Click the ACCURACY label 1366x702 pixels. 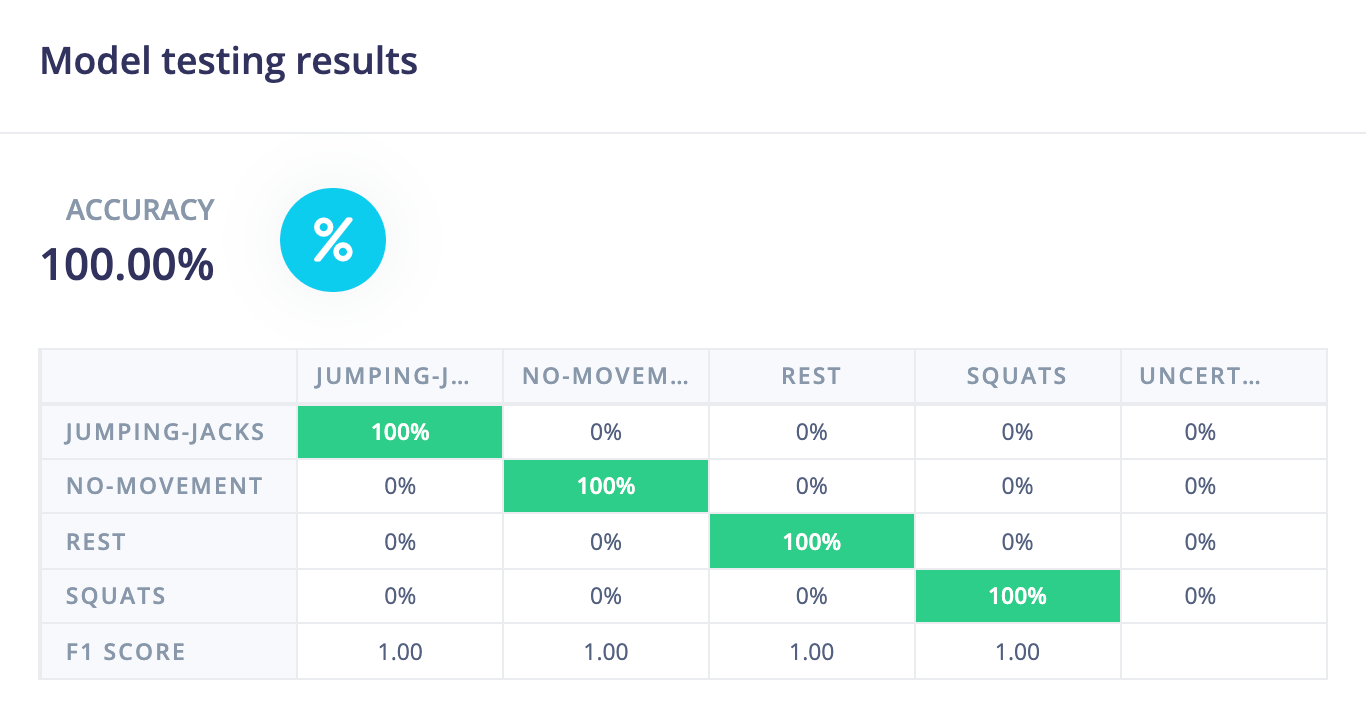click(140, 210)
